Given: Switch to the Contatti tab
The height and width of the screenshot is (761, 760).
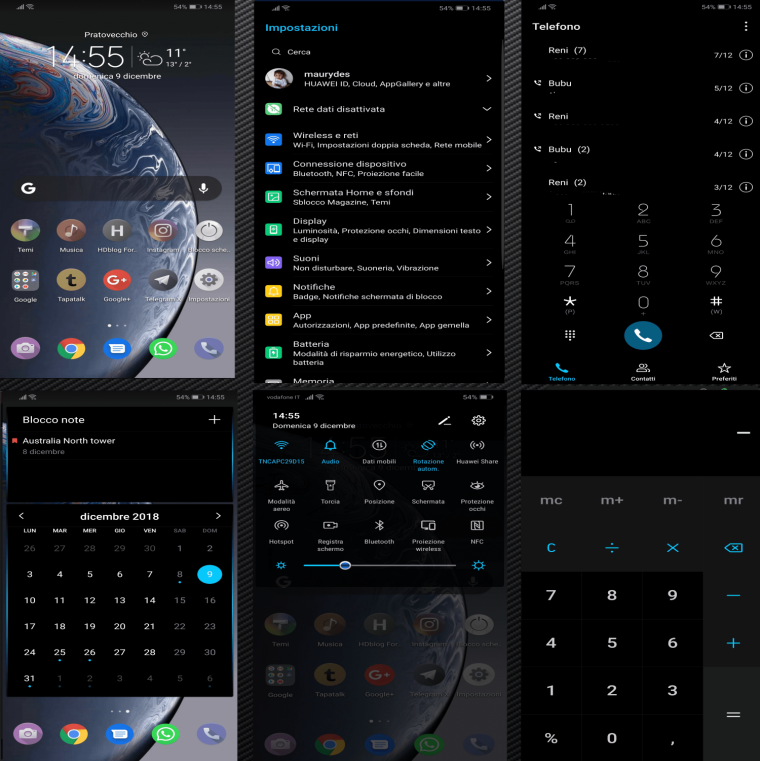Looking at the screenshot, I should pos(643,371).
